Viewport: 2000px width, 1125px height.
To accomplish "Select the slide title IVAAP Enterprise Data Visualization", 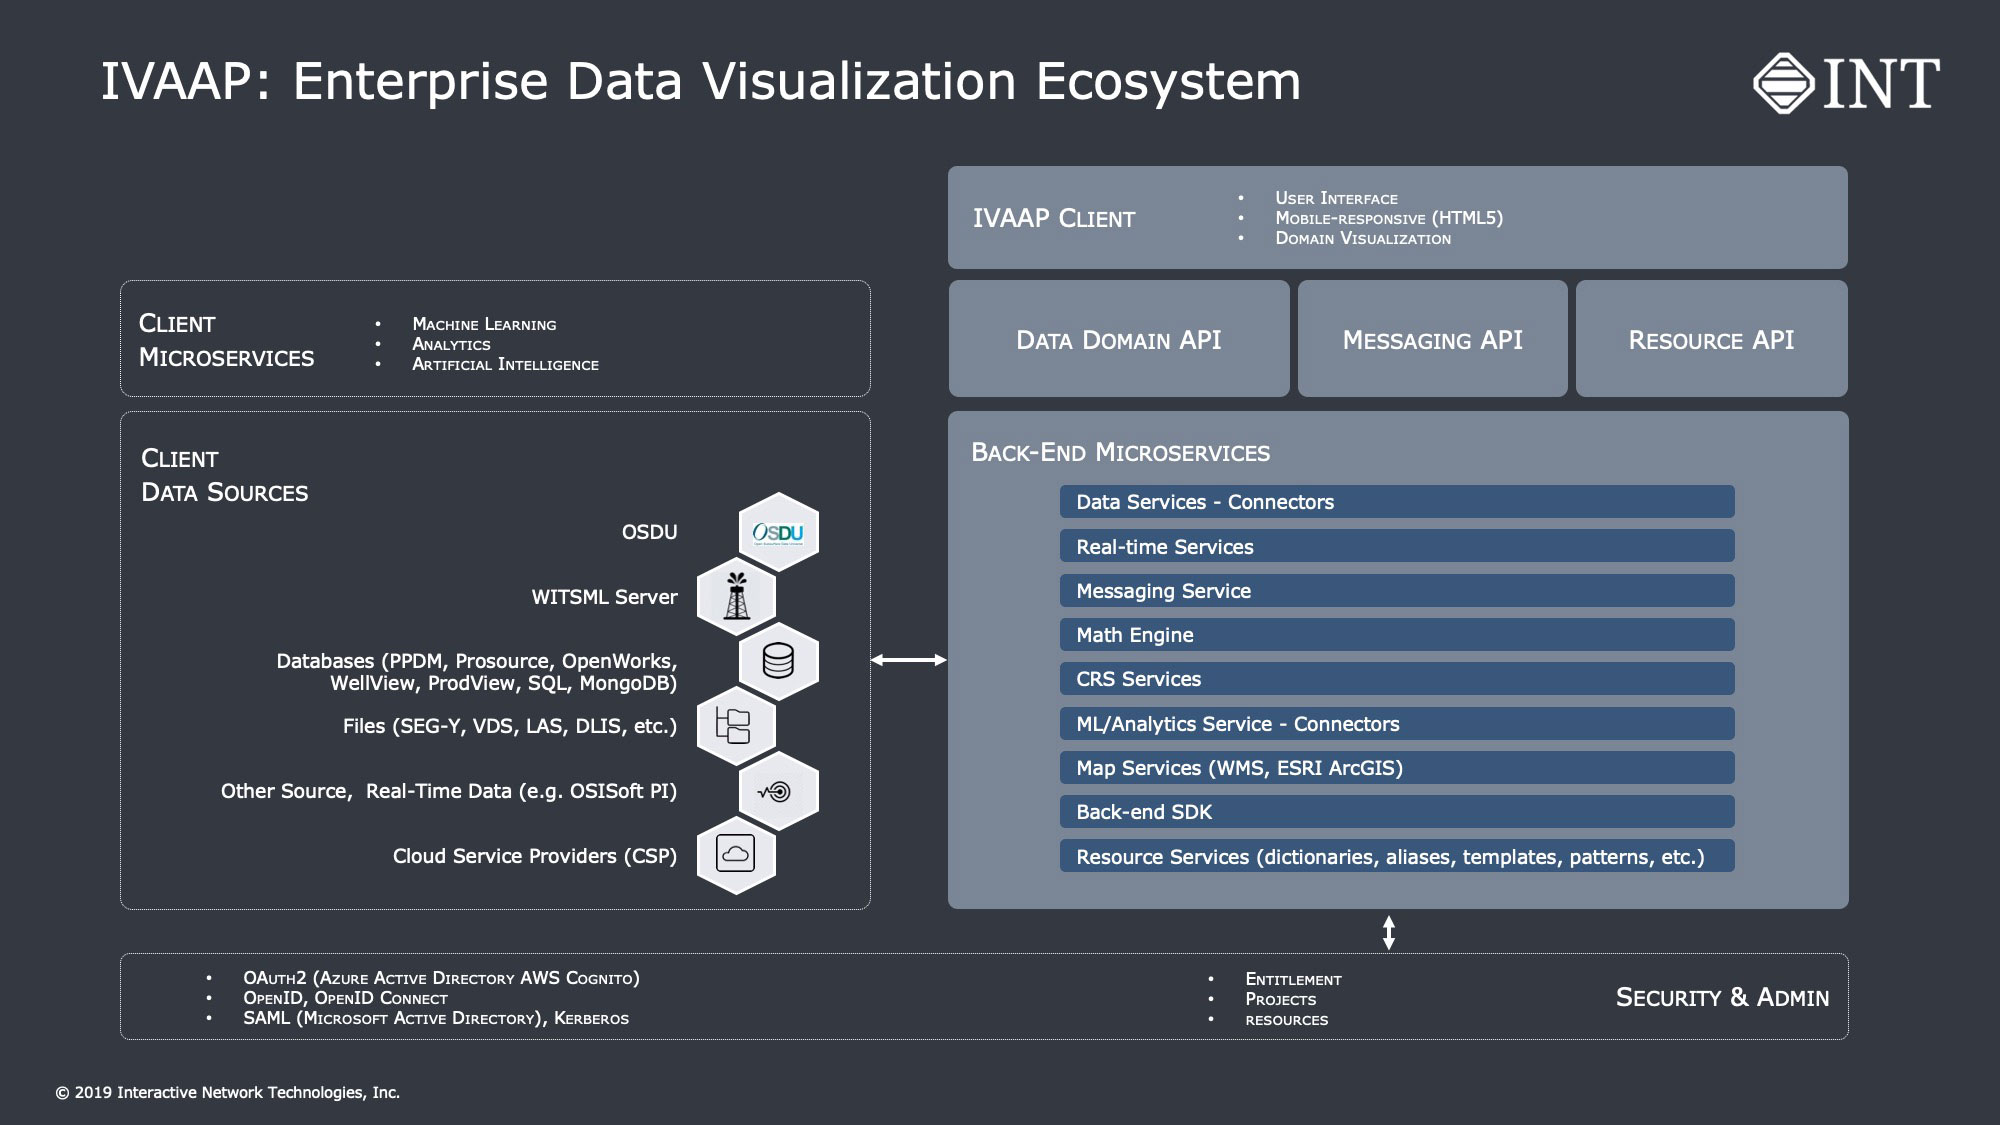I will pos(701,81).
